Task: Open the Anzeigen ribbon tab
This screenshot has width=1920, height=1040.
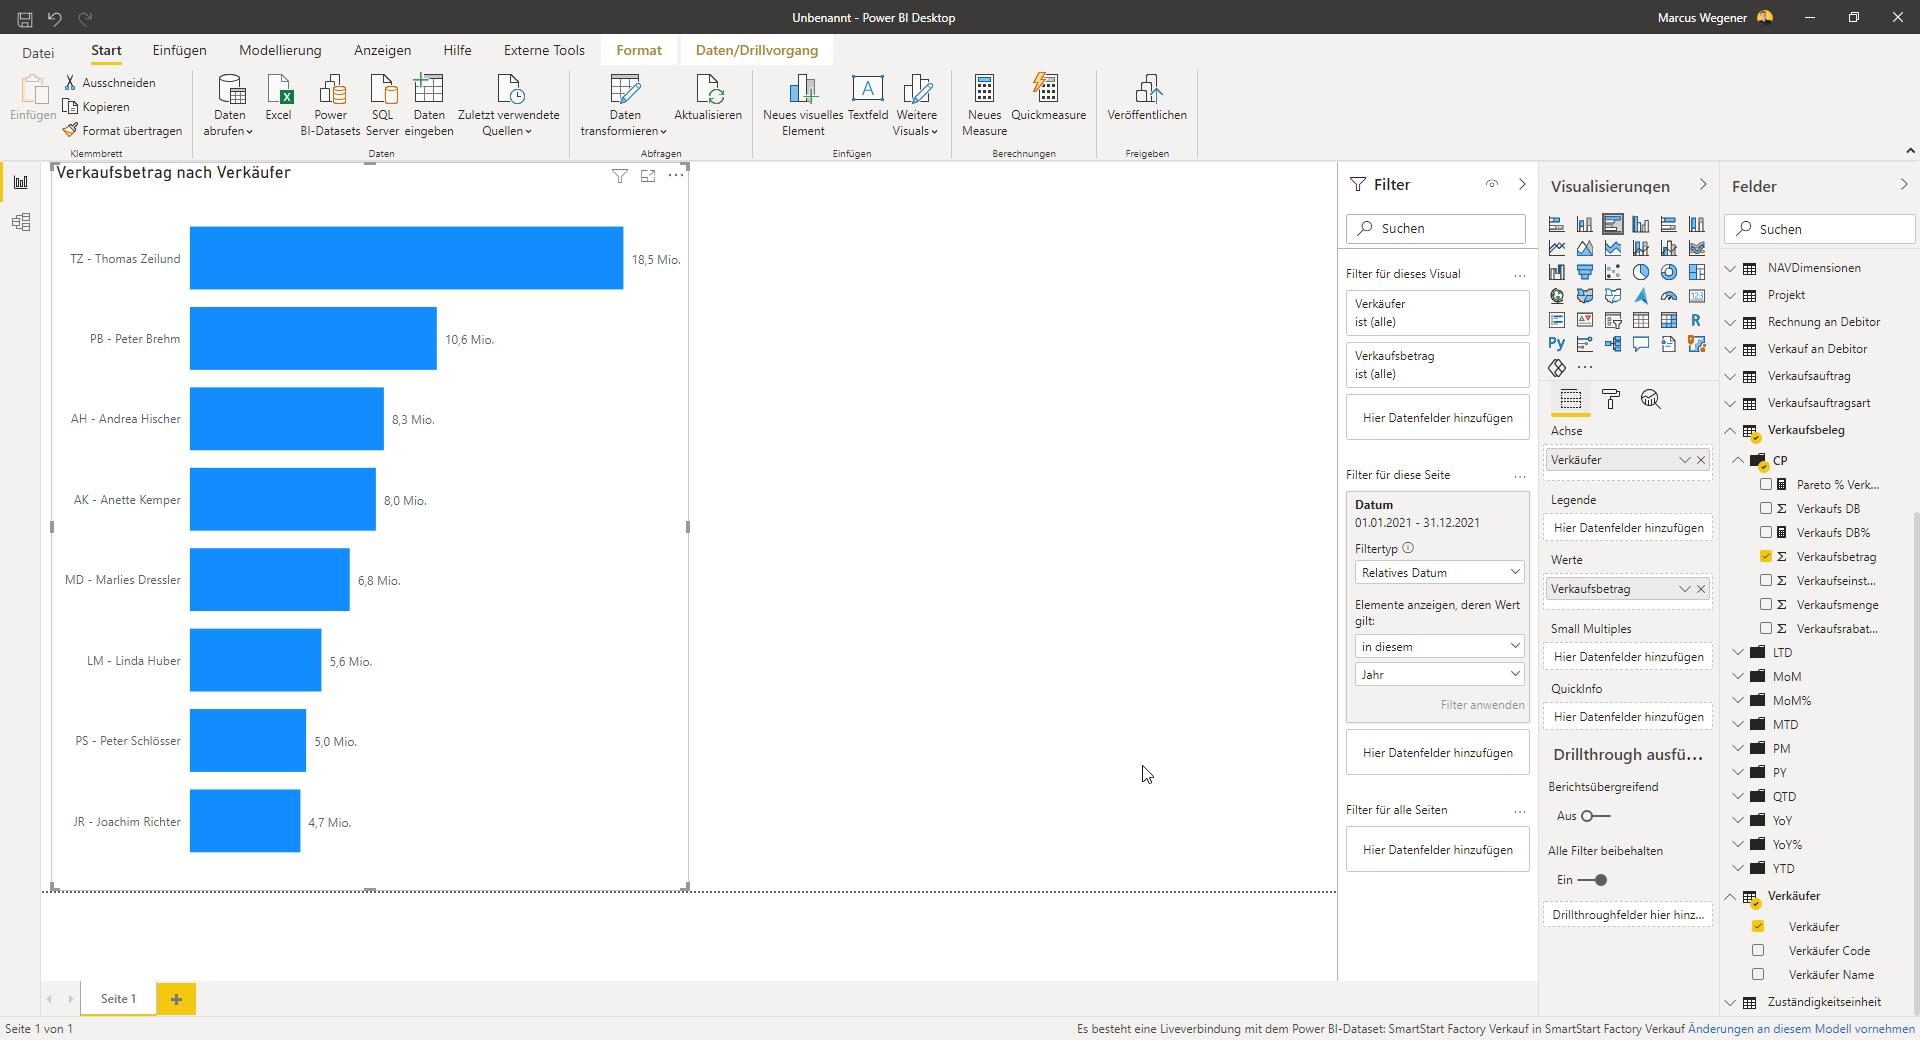Action: [382, 50]
